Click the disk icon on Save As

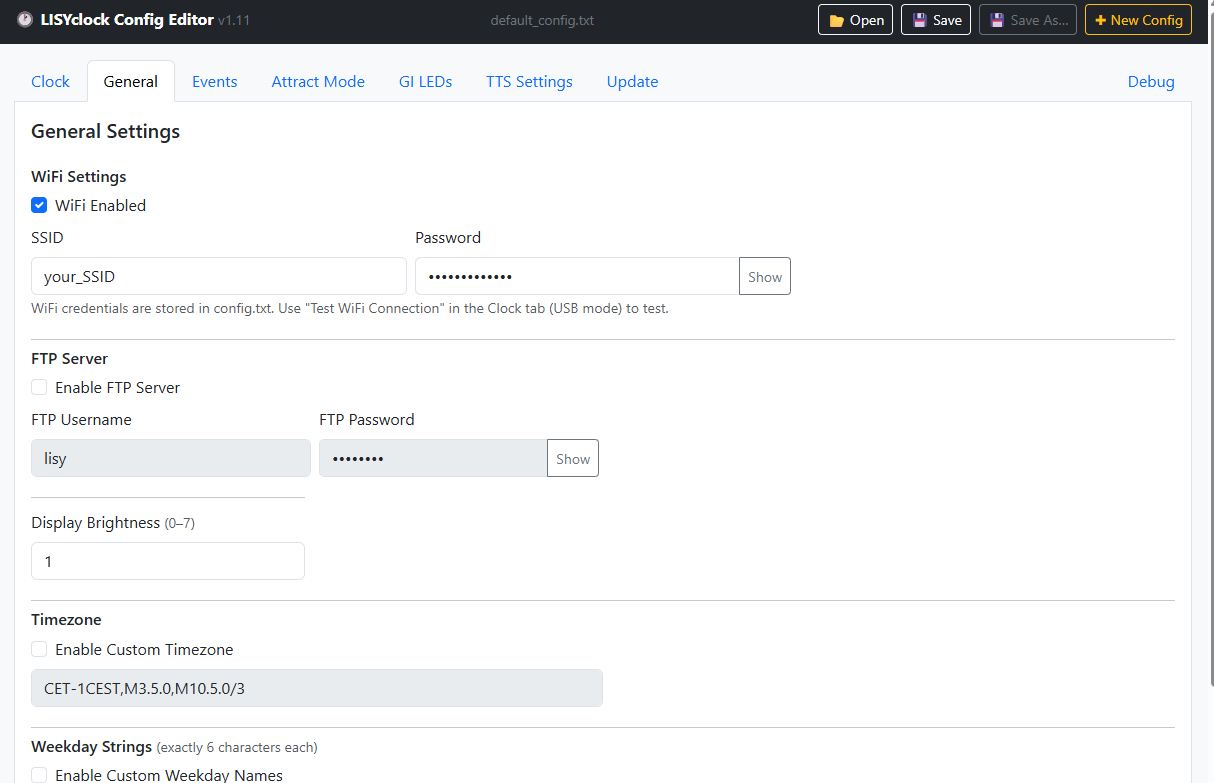pyautogui.click(x=997, y=21)
